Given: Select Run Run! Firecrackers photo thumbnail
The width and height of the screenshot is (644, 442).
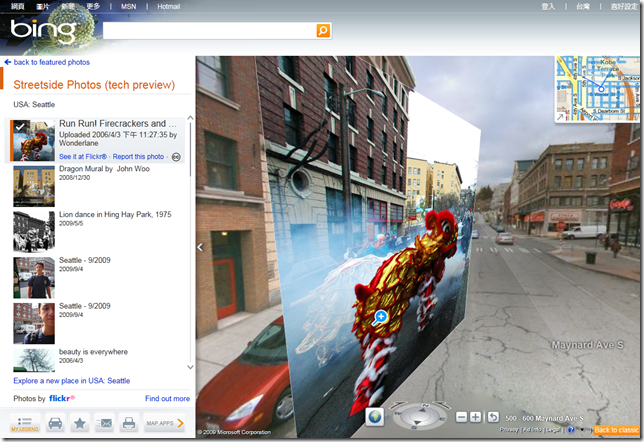Looking at the screenshot, I should pos(34,140).
